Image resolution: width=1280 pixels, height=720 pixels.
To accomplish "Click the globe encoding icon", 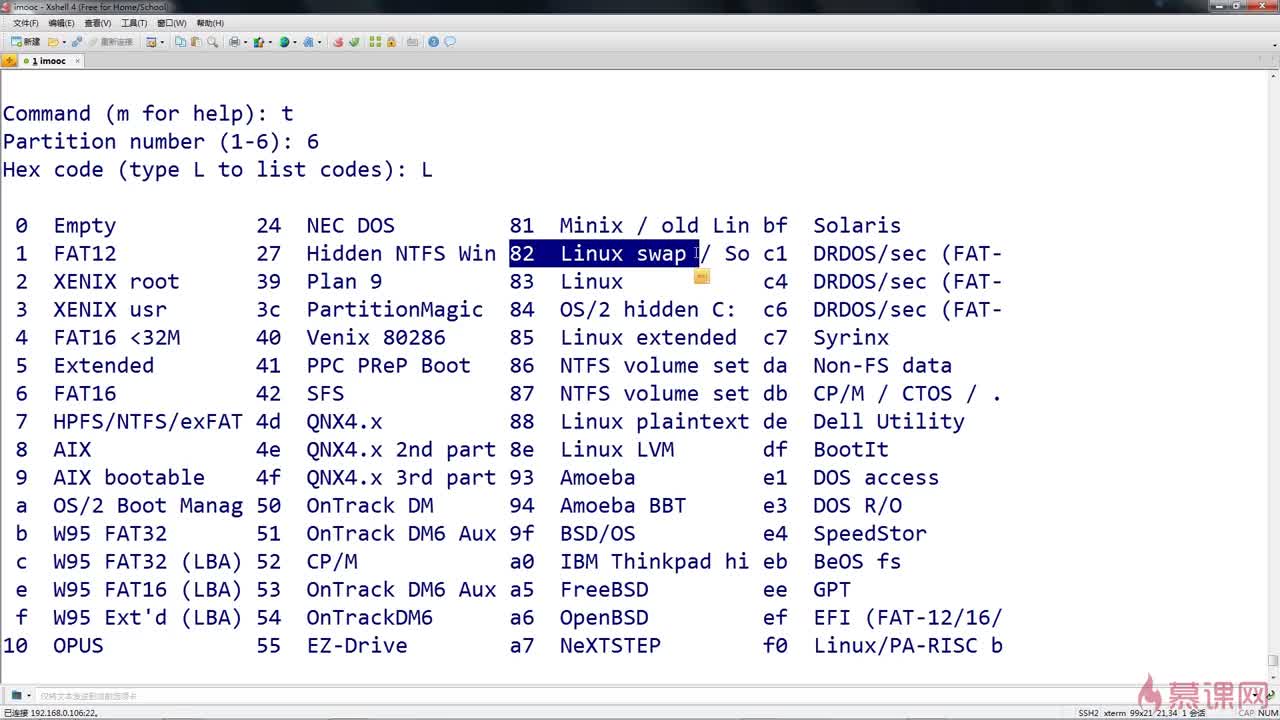I will [x=284, y=42].
